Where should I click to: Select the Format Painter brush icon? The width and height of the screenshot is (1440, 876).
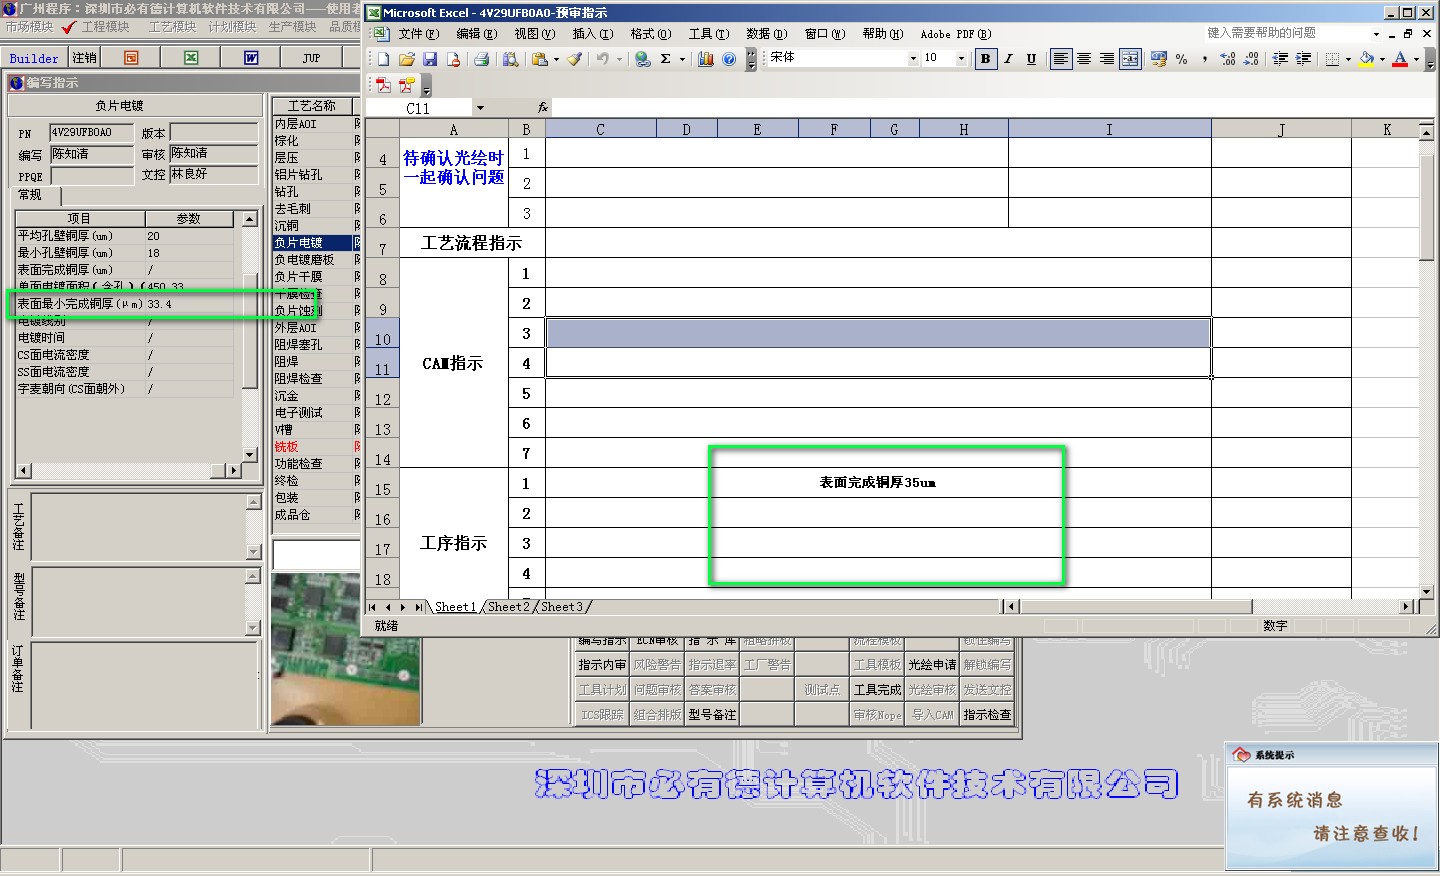(x=575, y=59)
